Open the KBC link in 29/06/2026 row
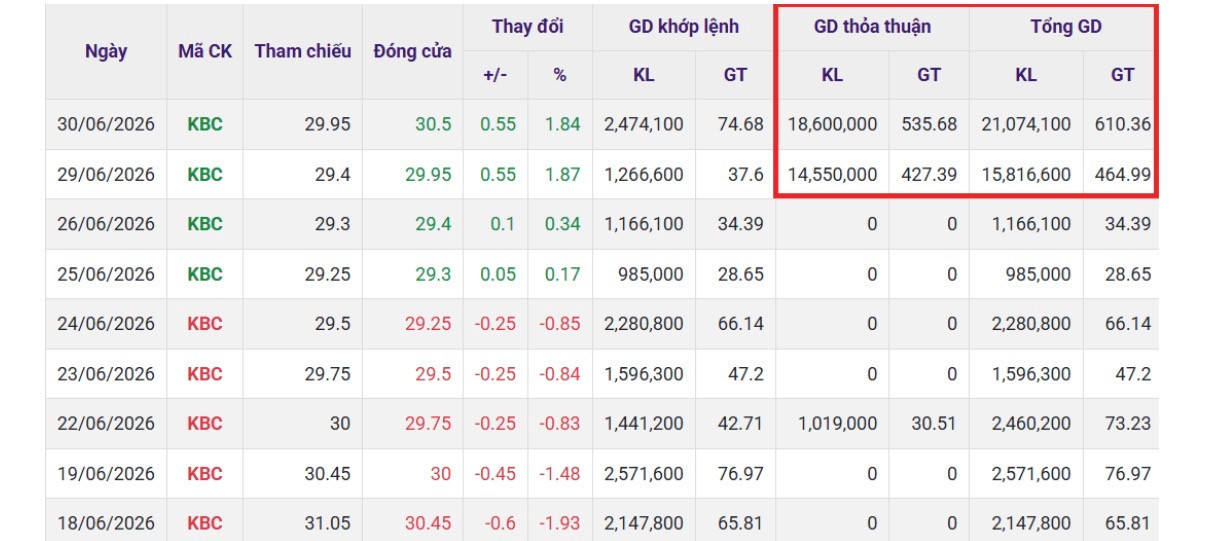This screenshot has width=1206, height=541. (x=205, y=175)
